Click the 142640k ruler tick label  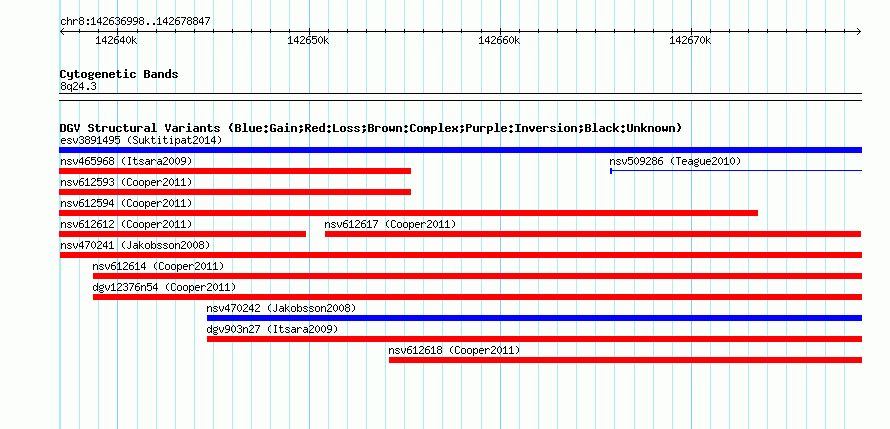(116, 41)
